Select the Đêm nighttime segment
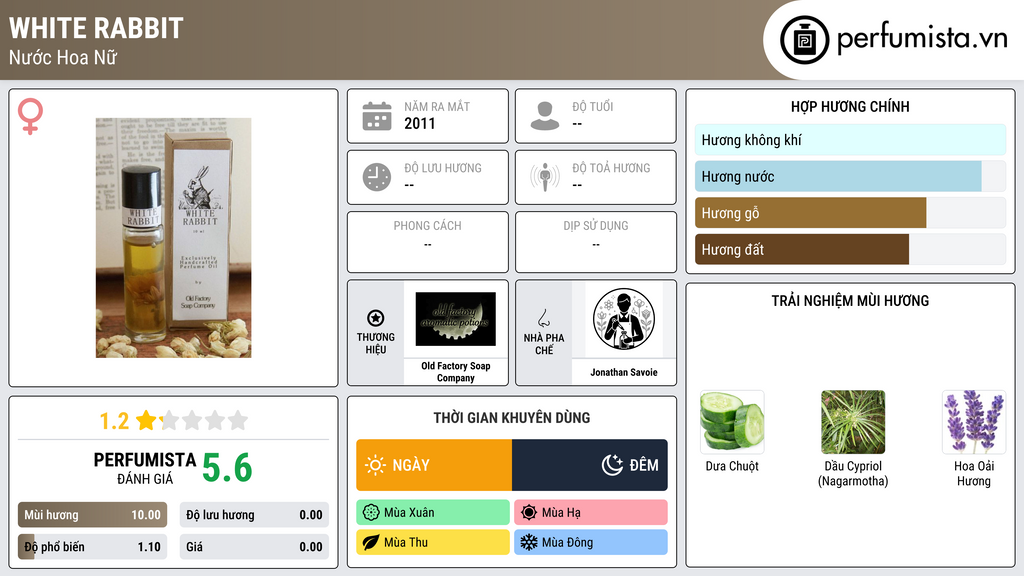 pyautogui.click(x=590, y=465)
